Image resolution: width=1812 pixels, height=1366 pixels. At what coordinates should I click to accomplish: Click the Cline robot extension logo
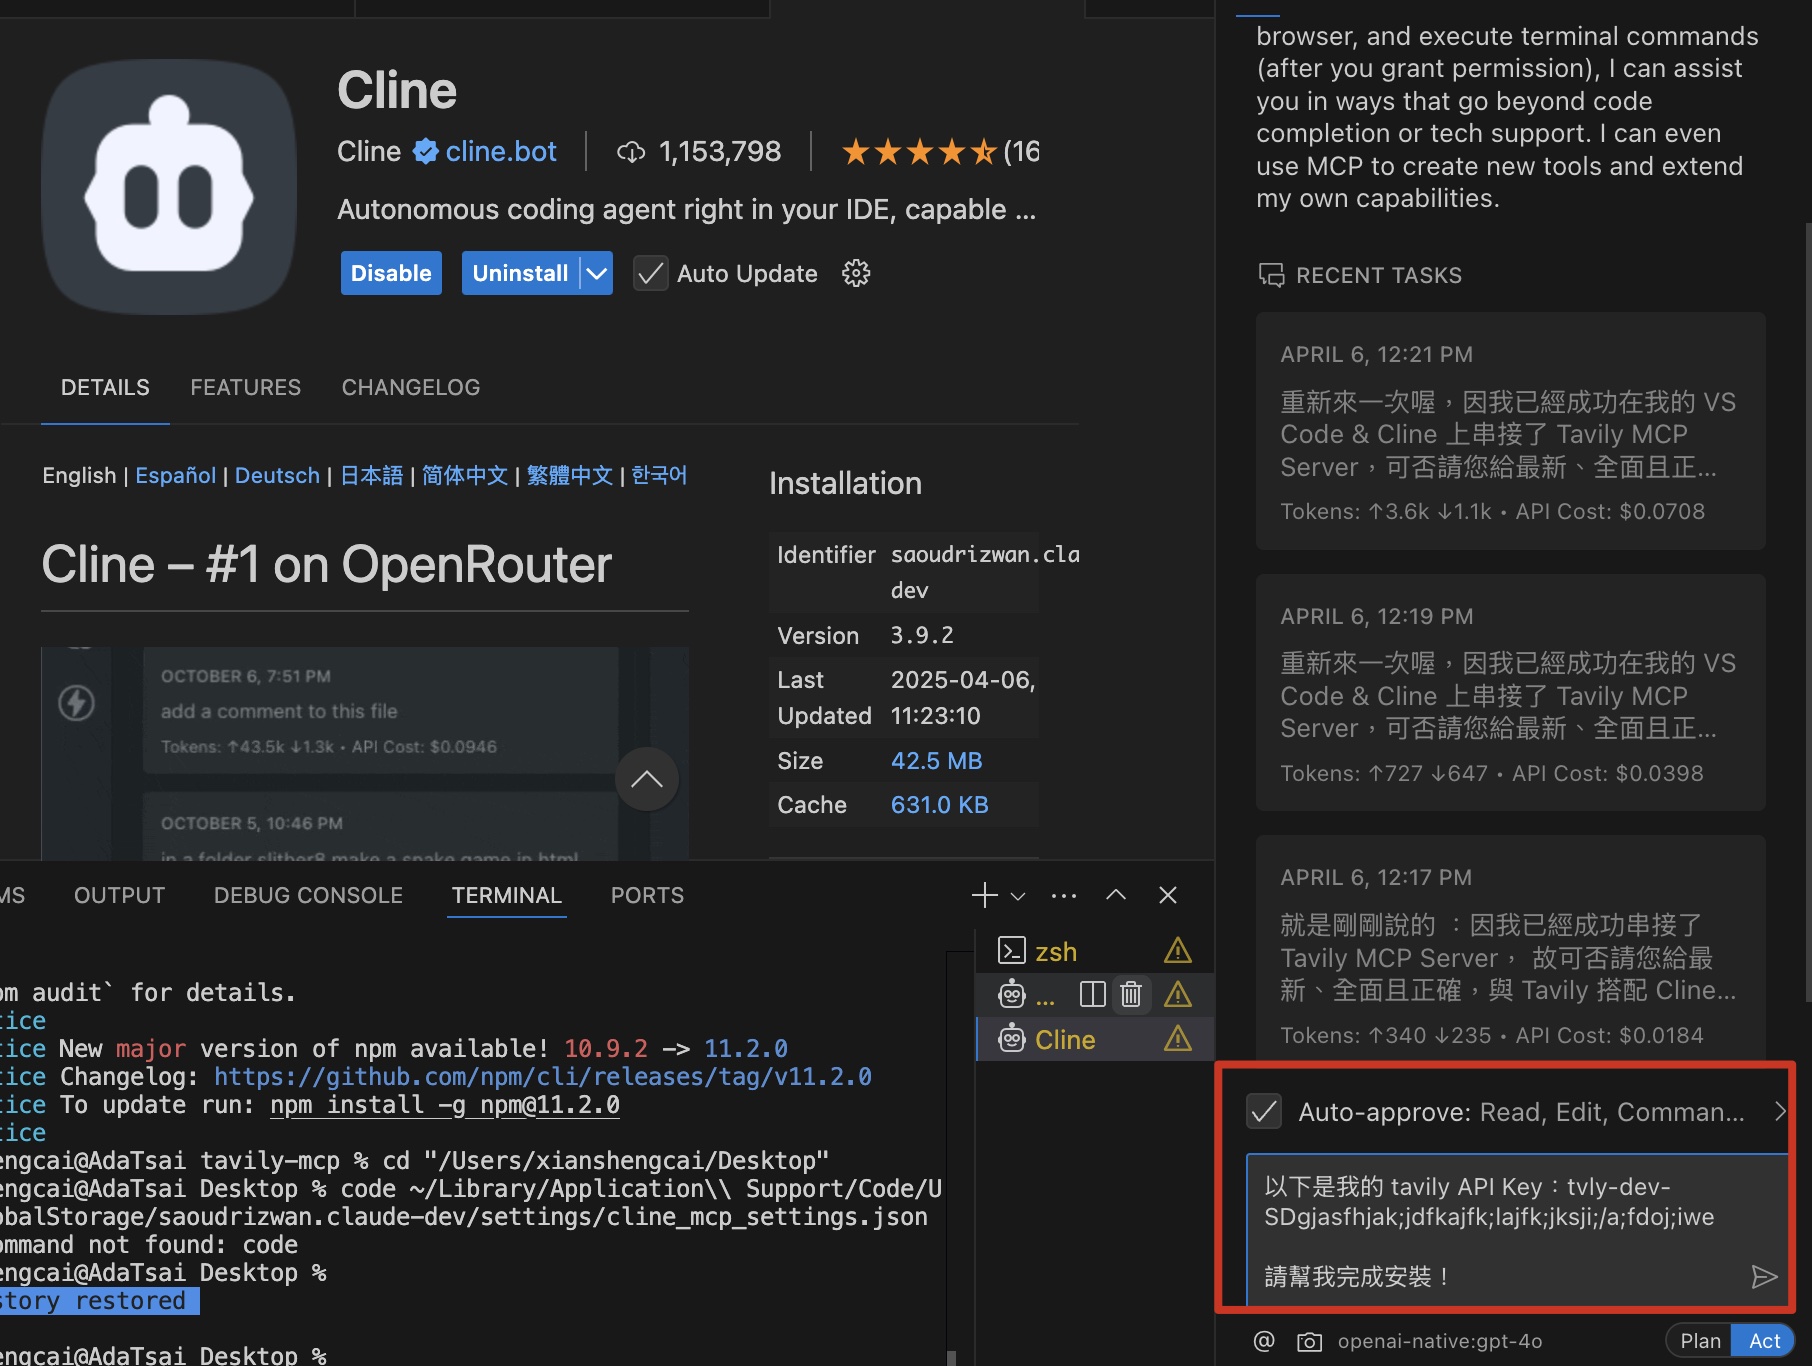(169, 187)
